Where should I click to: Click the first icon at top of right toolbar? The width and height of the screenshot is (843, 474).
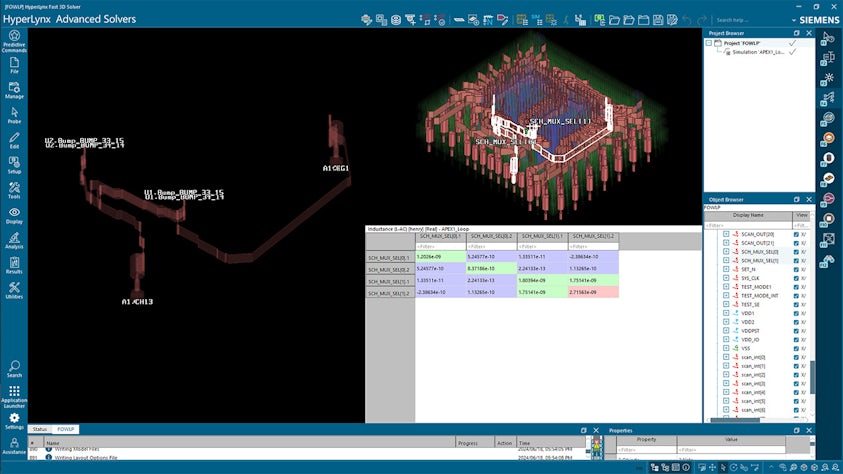[828, 38]
